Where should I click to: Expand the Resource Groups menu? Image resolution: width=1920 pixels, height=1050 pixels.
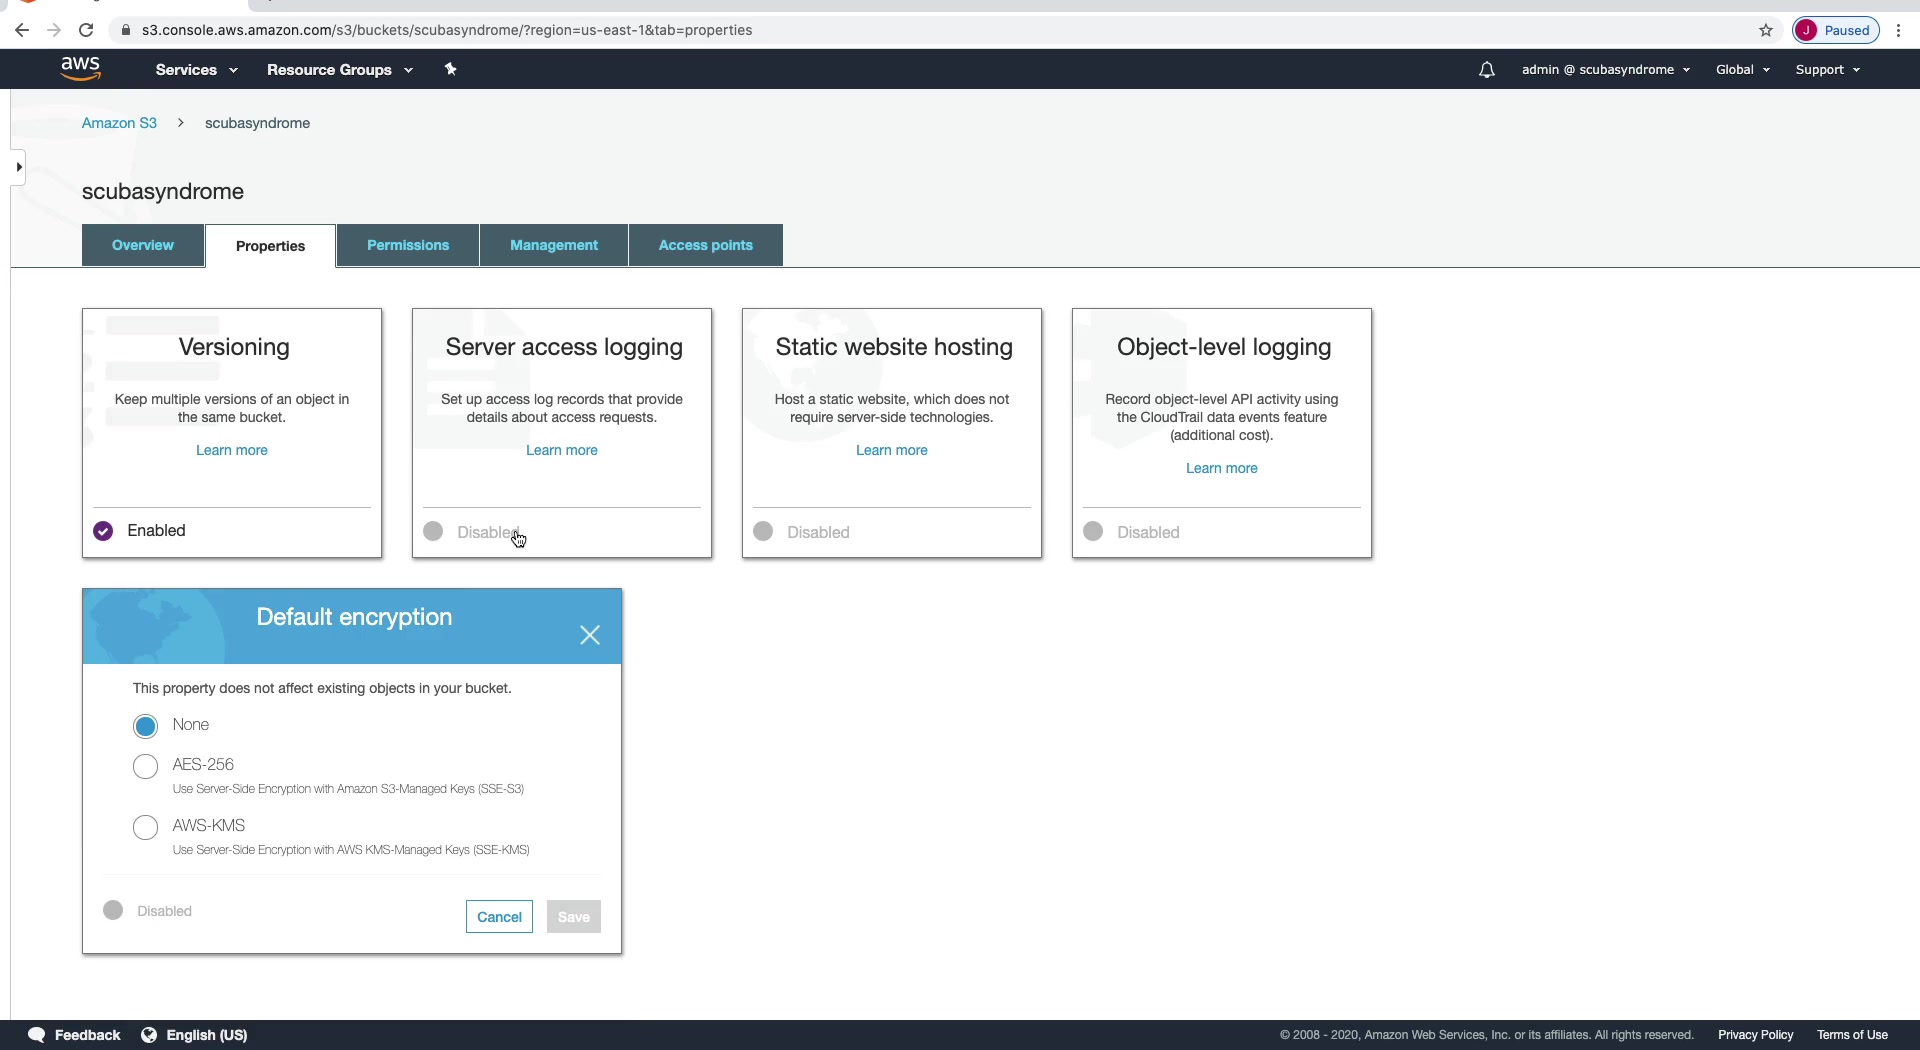point(339,70)
